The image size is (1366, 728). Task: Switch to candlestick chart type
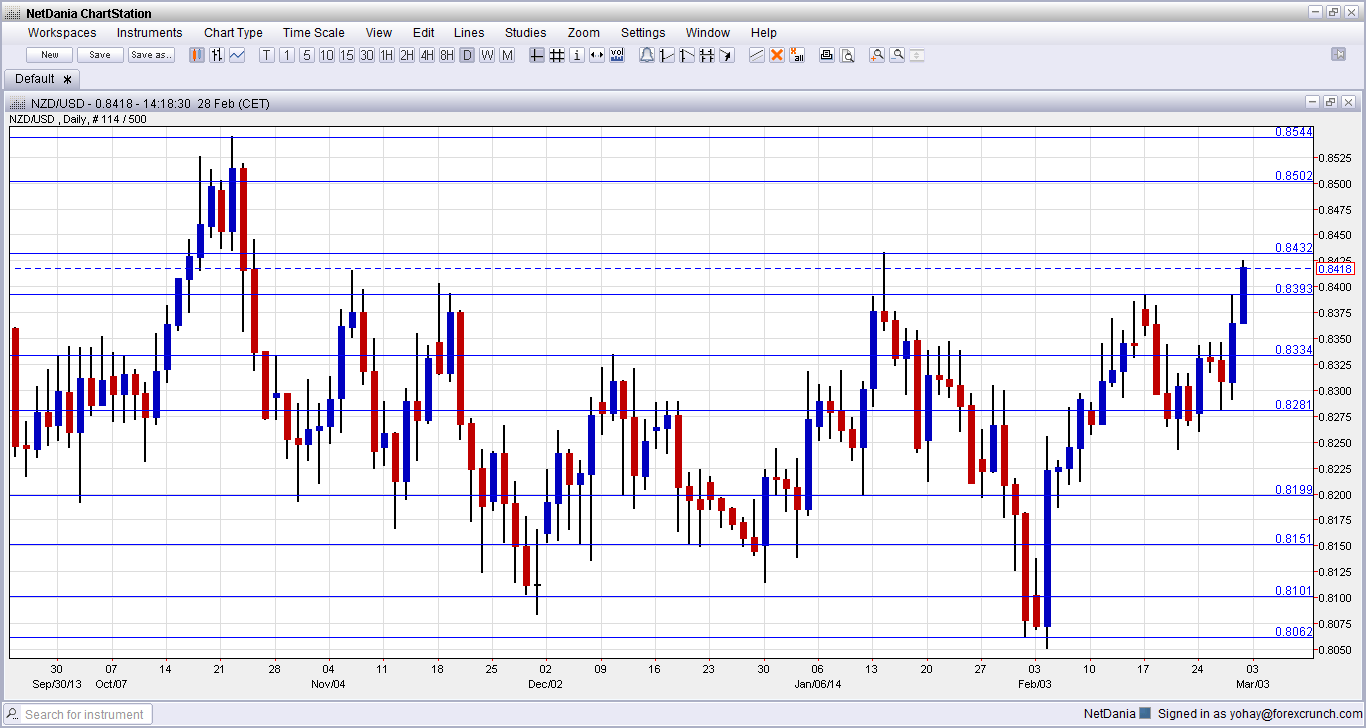point(197,55)
